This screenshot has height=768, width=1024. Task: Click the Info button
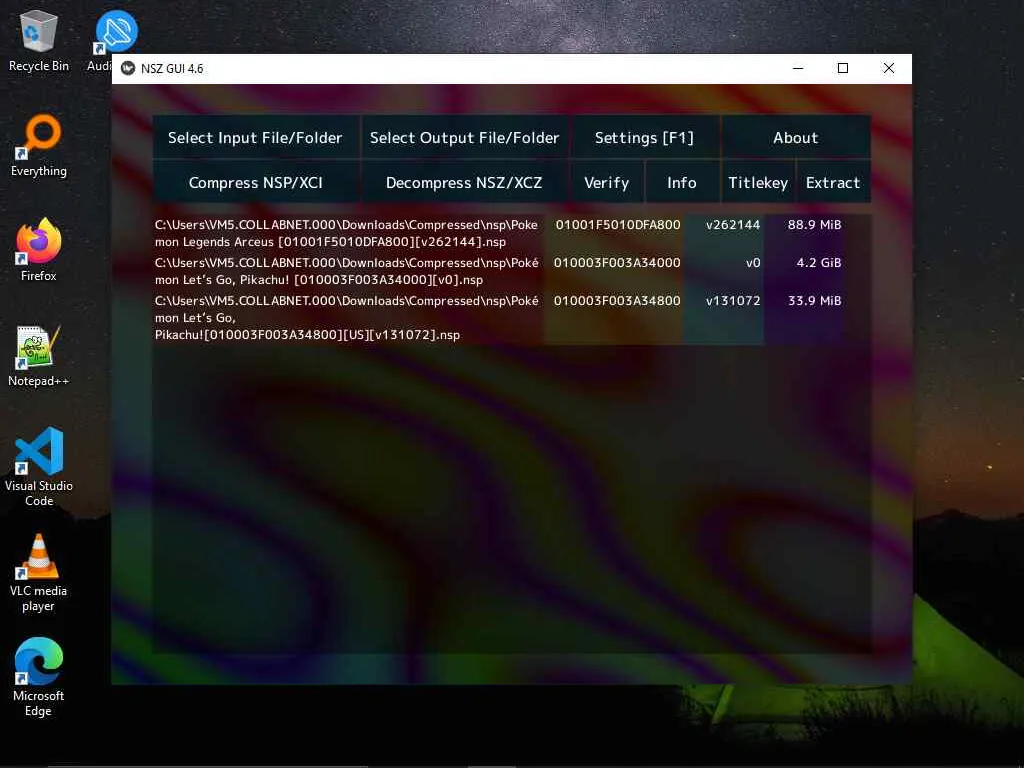pos(682,183)
